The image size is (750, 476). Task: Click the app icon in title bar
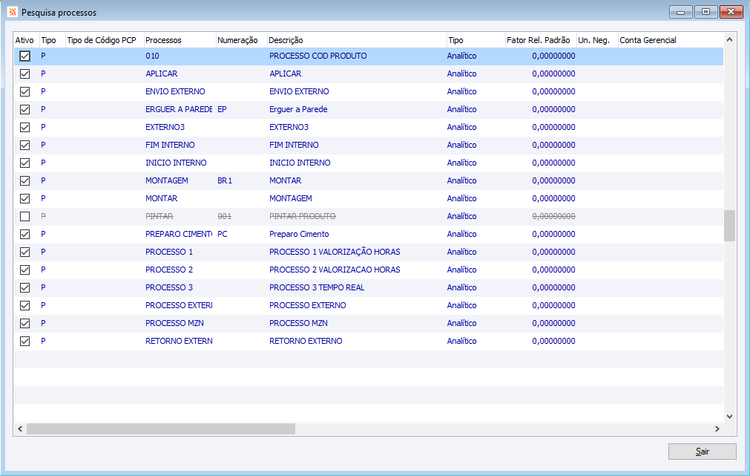tap(12, 12)
